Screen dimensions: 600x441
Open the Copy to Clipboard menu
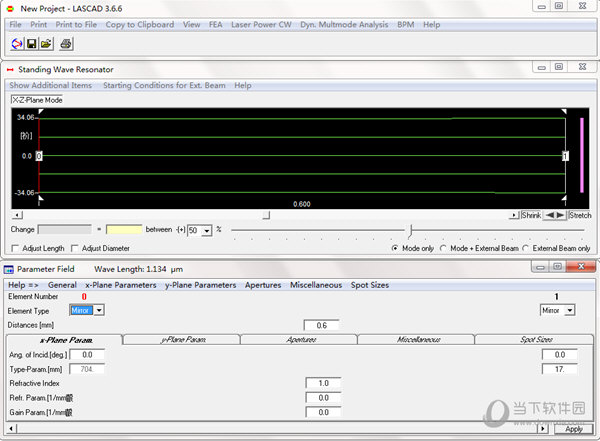coord(140,24)
